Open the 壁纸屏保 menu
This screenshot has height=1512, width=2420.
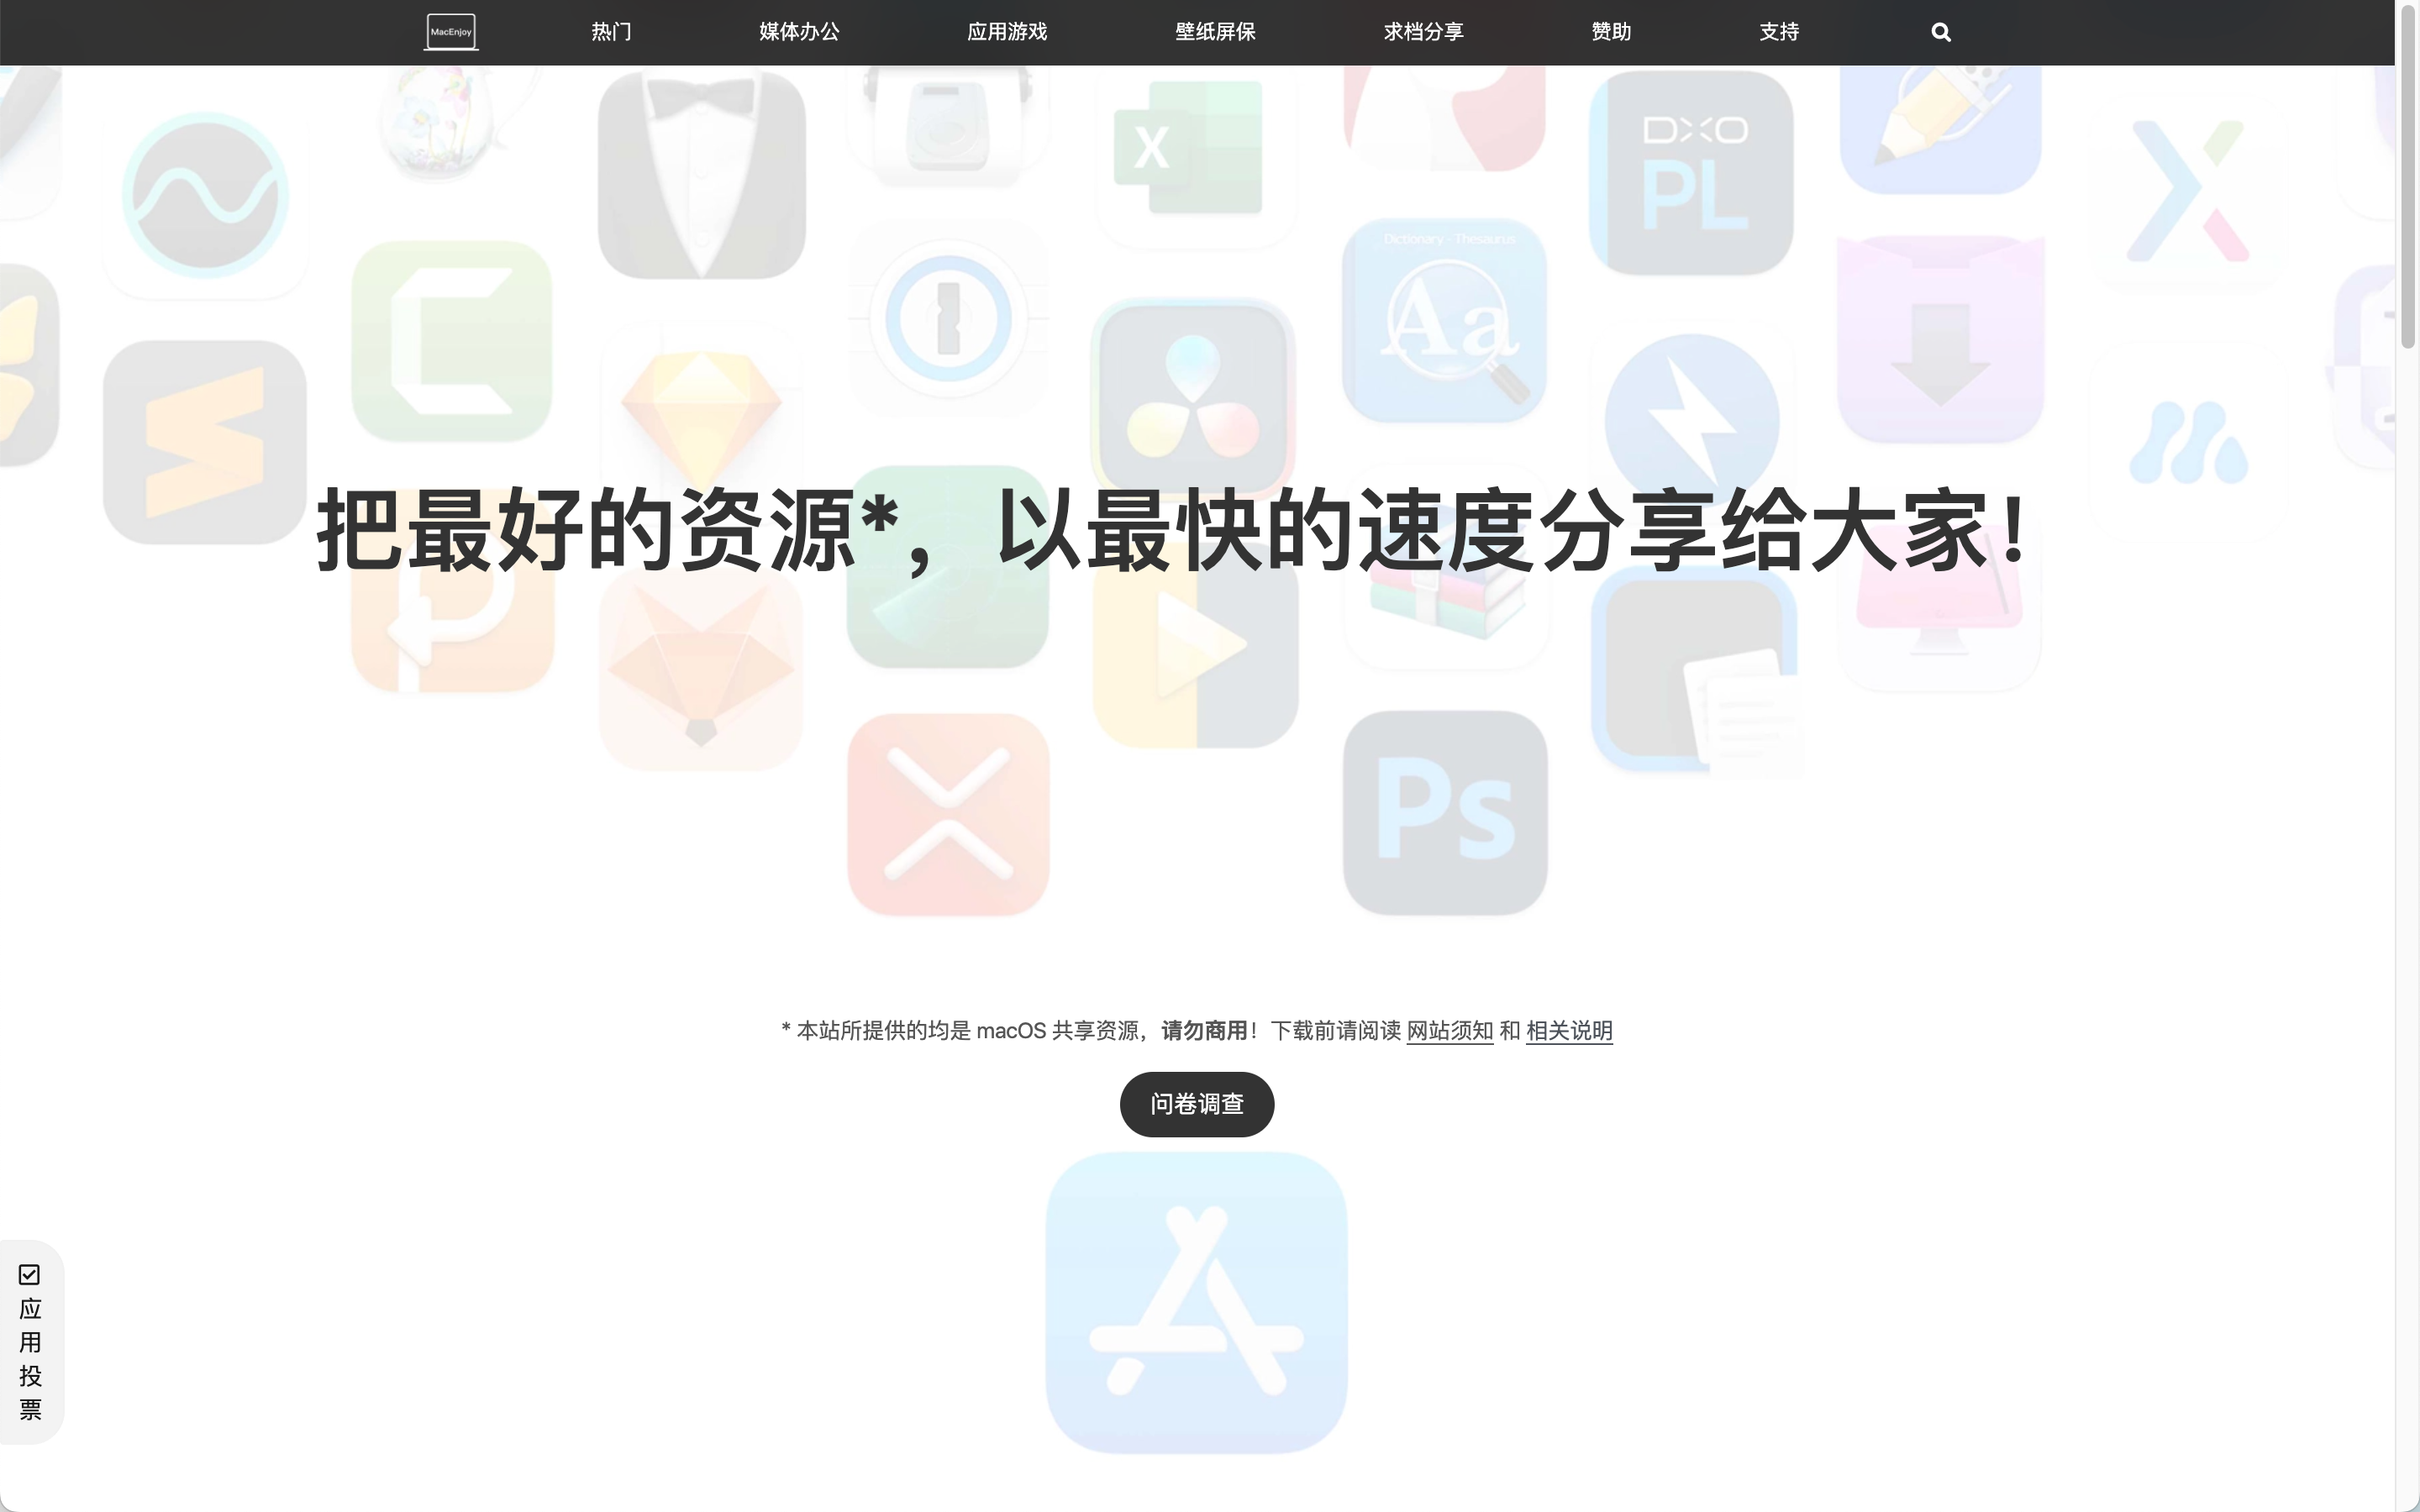[x=1215, y=32]
